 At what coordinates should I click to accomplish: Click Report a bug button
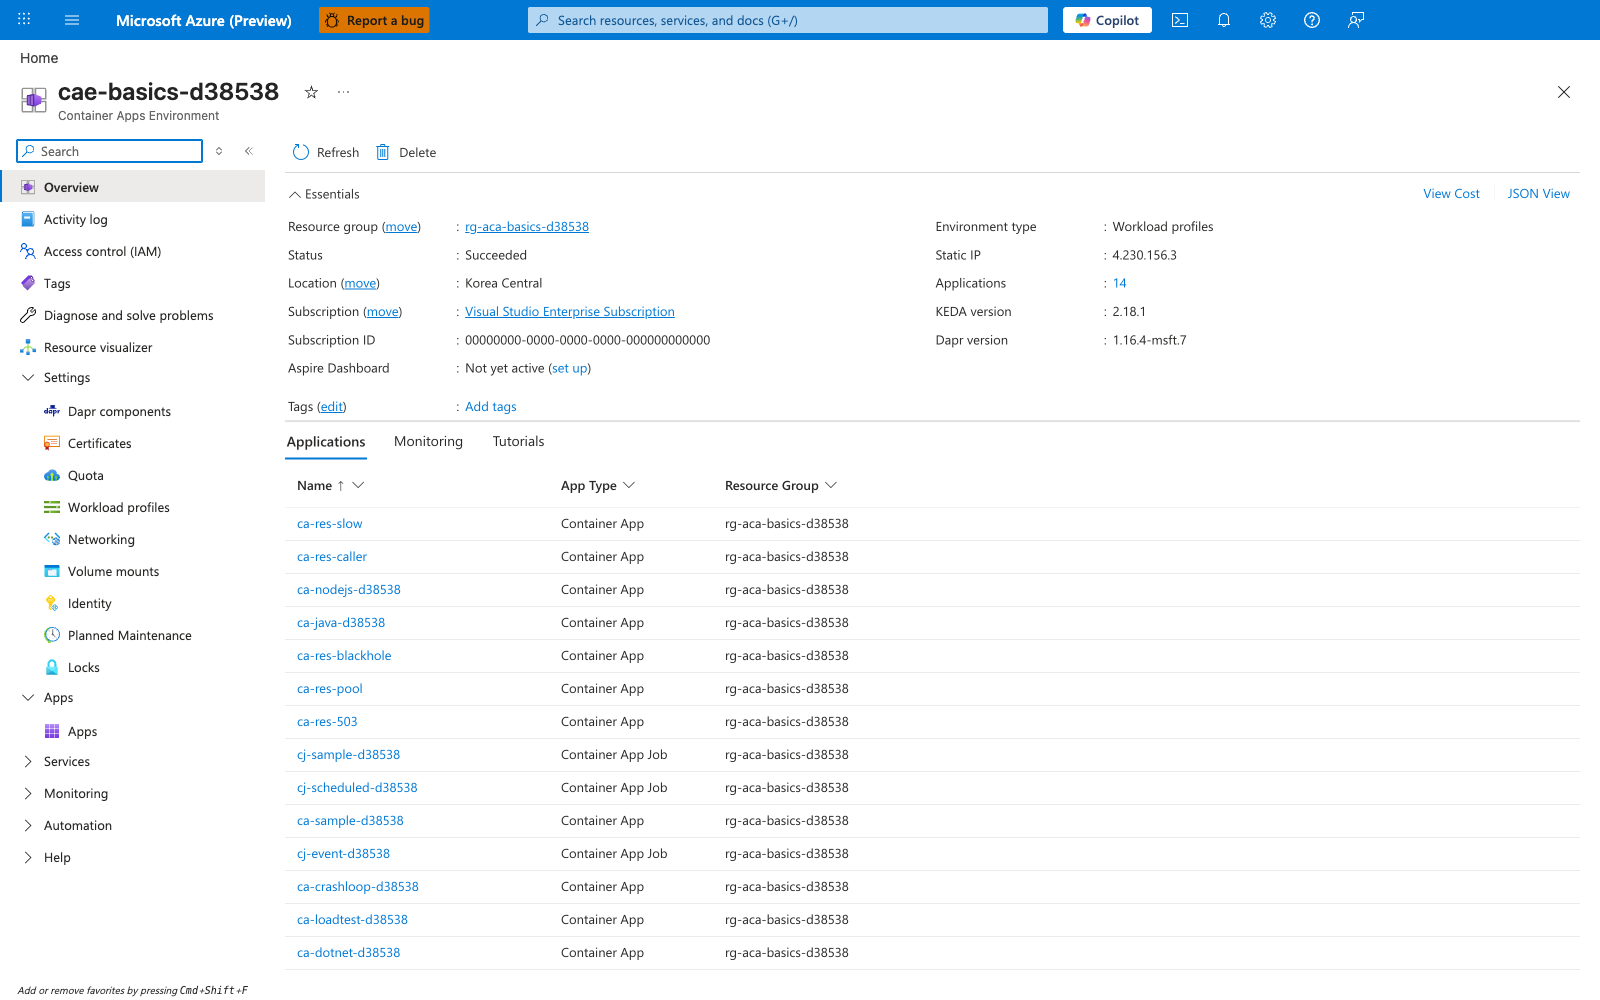point(374,20)
